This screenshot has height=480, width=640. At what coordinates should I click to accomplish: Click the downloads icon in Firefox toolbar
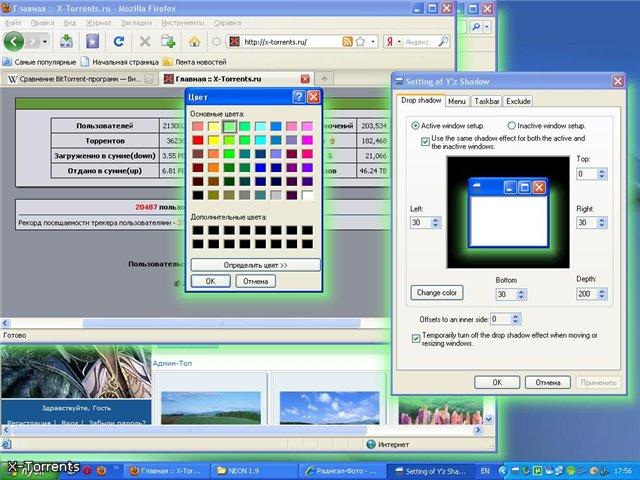(66, 42)
